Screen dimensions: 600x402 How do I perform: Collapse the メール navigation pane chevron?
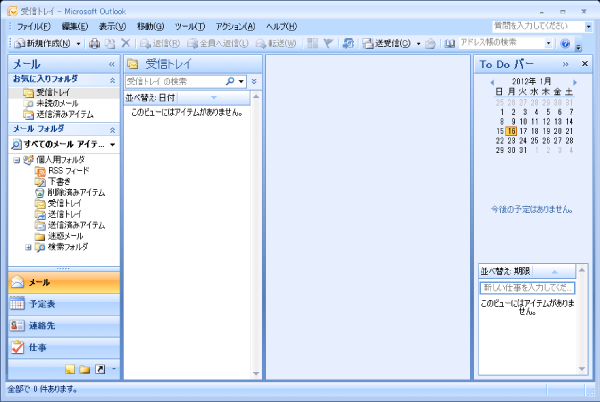pyautogui.click(x=111, y=64)
